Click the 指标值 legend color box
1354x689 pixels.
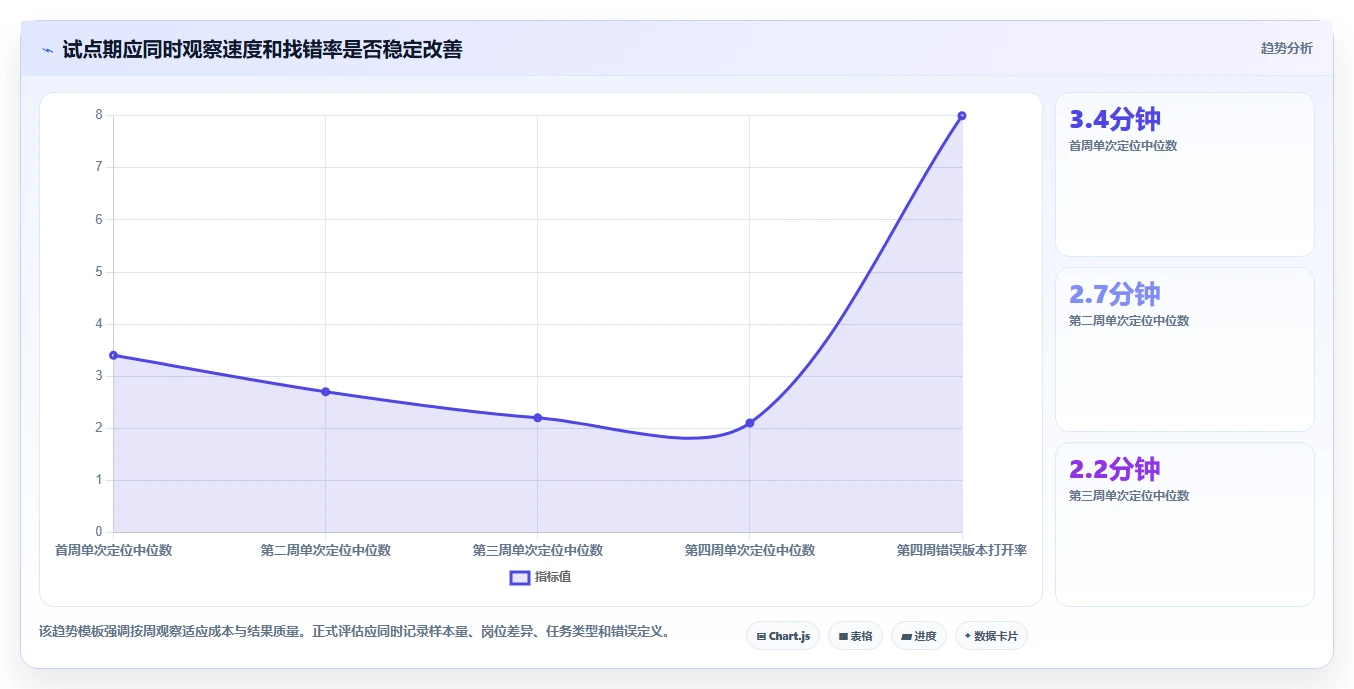click(x=520, y=577)
